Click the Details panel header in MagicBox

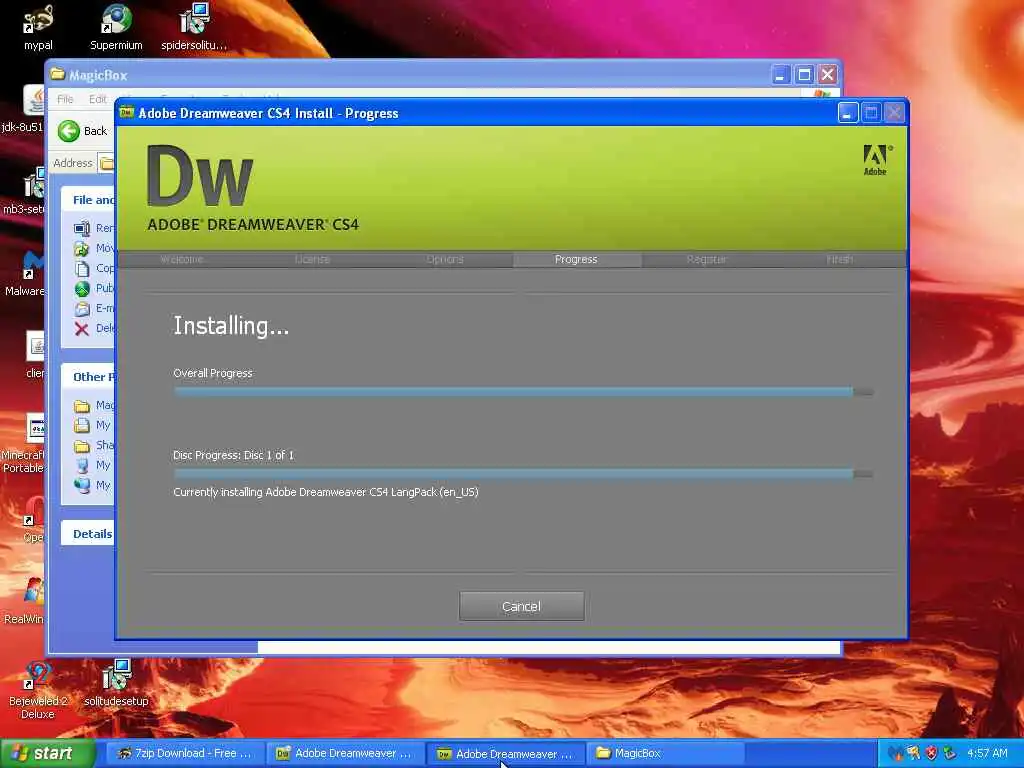coord(88,534)
